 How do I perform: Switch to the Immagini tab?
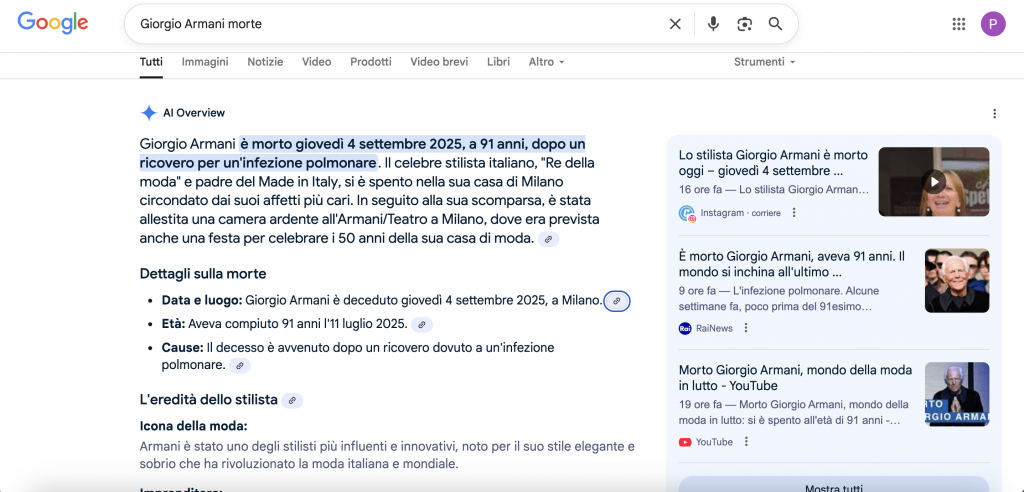point(205,62)
